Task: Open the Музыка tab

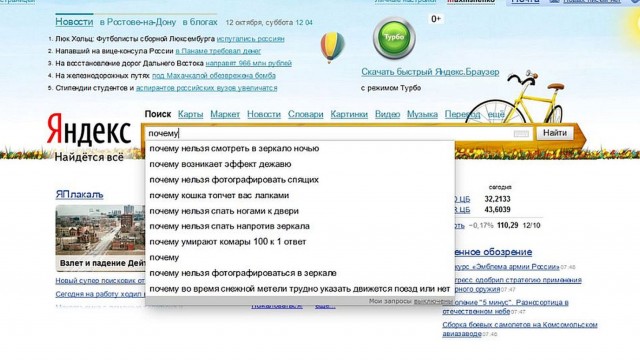Action: [x=422, y=114]
